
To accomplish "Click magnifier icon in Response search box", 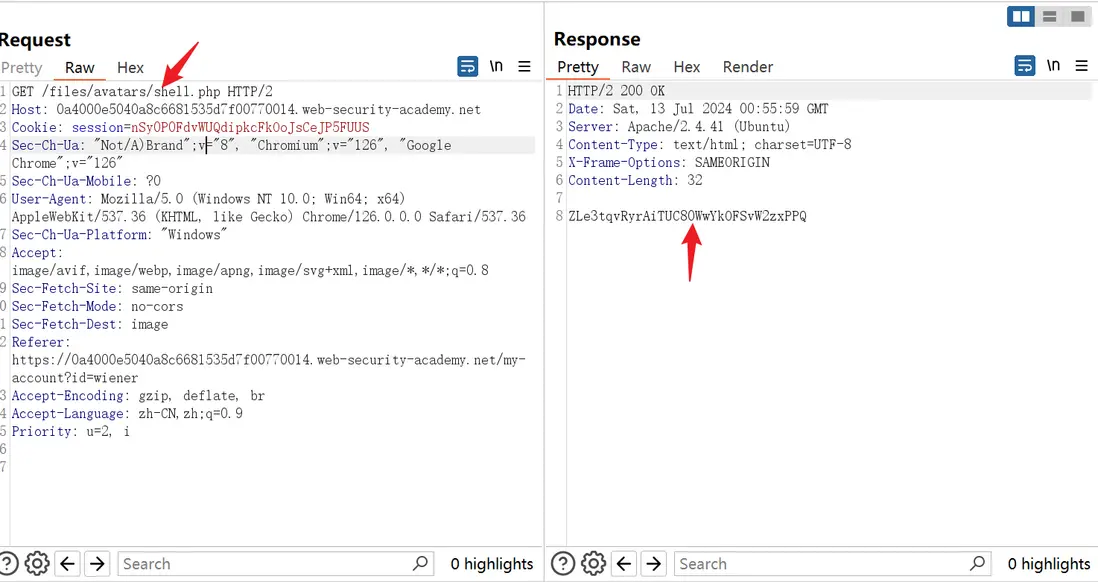I will point(978,563).
